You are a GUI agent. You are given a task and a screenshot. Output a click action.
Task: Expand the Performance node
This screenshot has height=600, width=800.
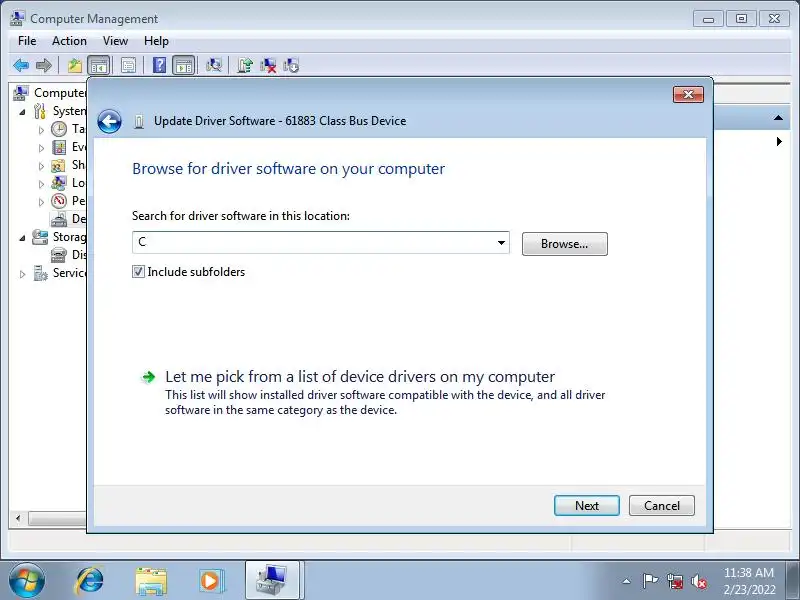point(41,202)
